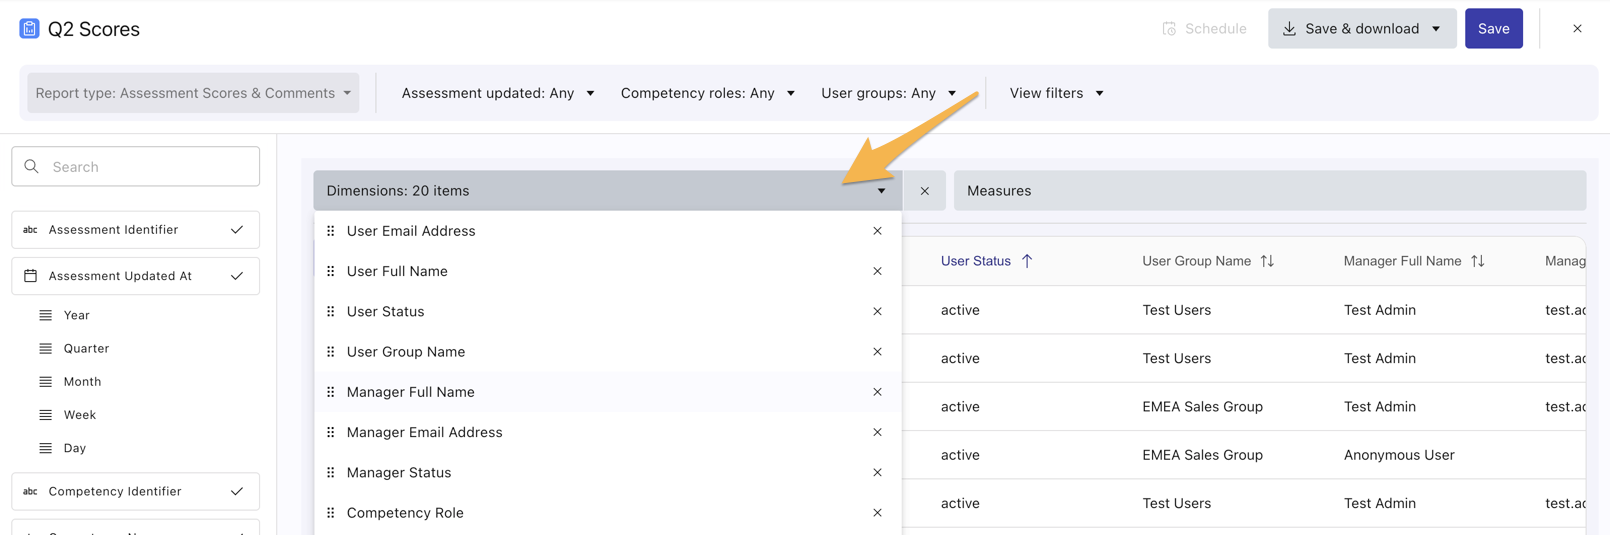Sort by User Group Name column arrows
This screenshot has width=1610, height=535.
pos(1267,261)
